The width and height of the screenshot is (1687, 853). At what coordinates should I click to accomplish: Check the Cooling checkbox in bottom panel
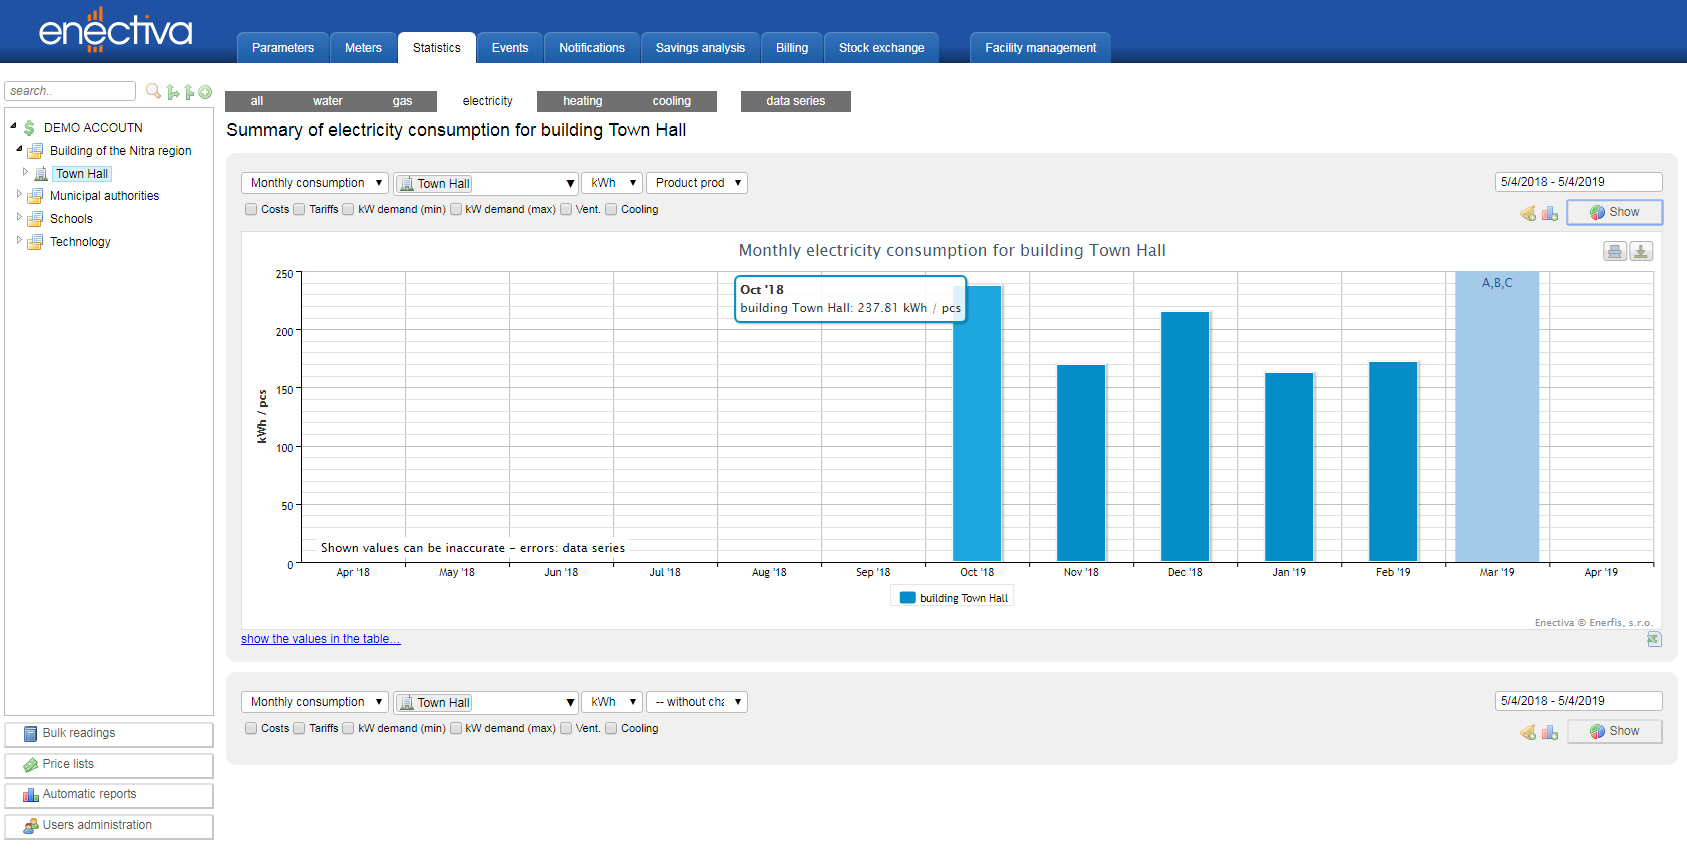coord(611,729)
